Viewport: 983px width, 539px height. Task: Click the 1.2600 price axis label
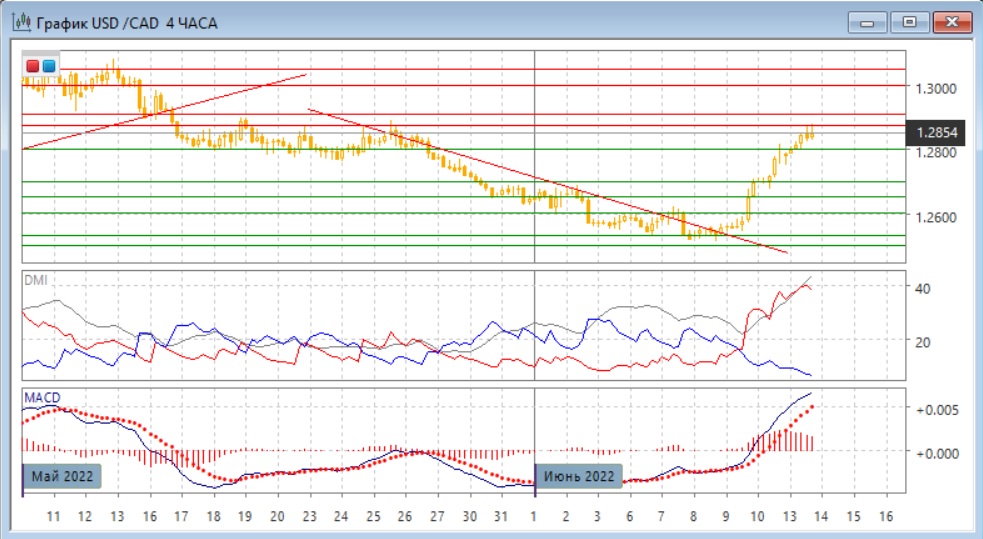coord(934,217)
